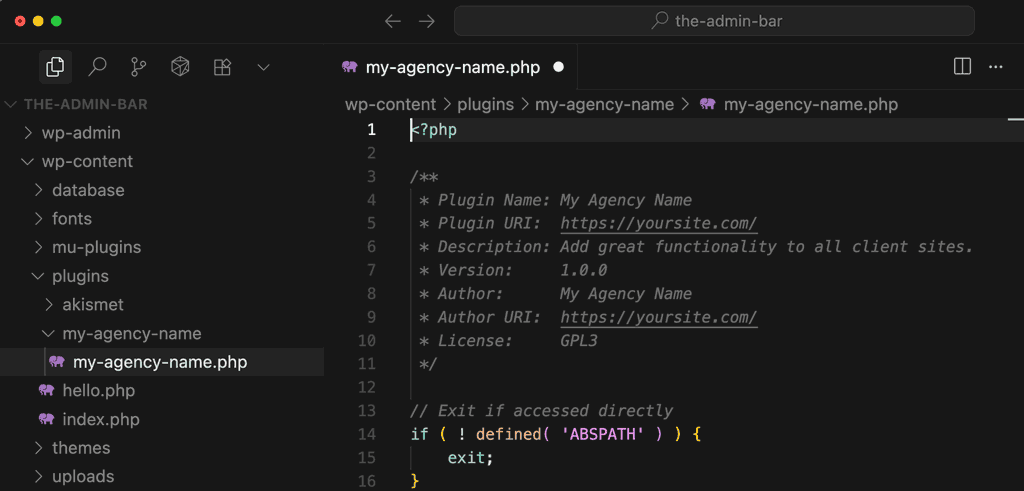The height and width of the screenshot is (491, 1024).
Task: Split the editor to the right
Action: (x=962, y=67)
